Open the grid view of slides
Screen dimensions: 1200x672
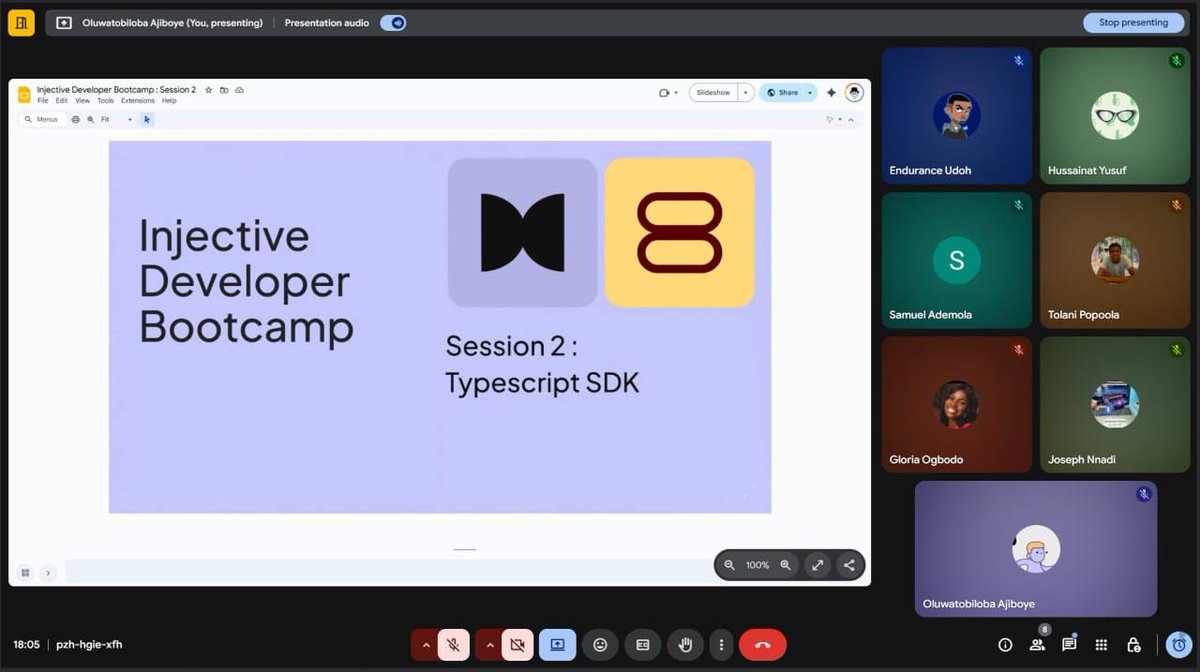click(25, 573)
